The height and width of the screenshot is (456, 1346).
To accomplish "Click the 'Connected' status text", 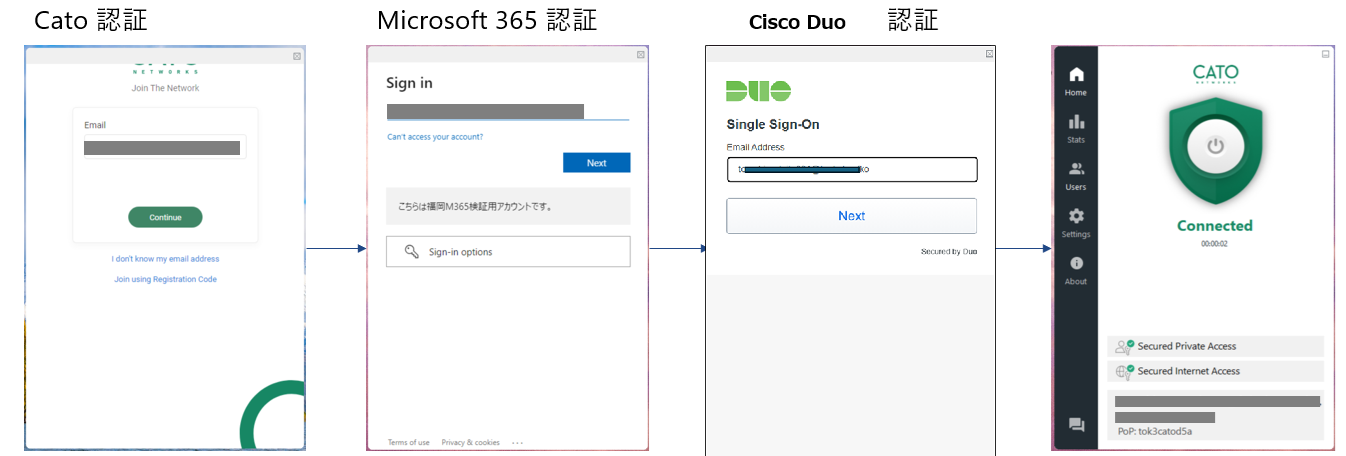I will (x=1215, y=226).
